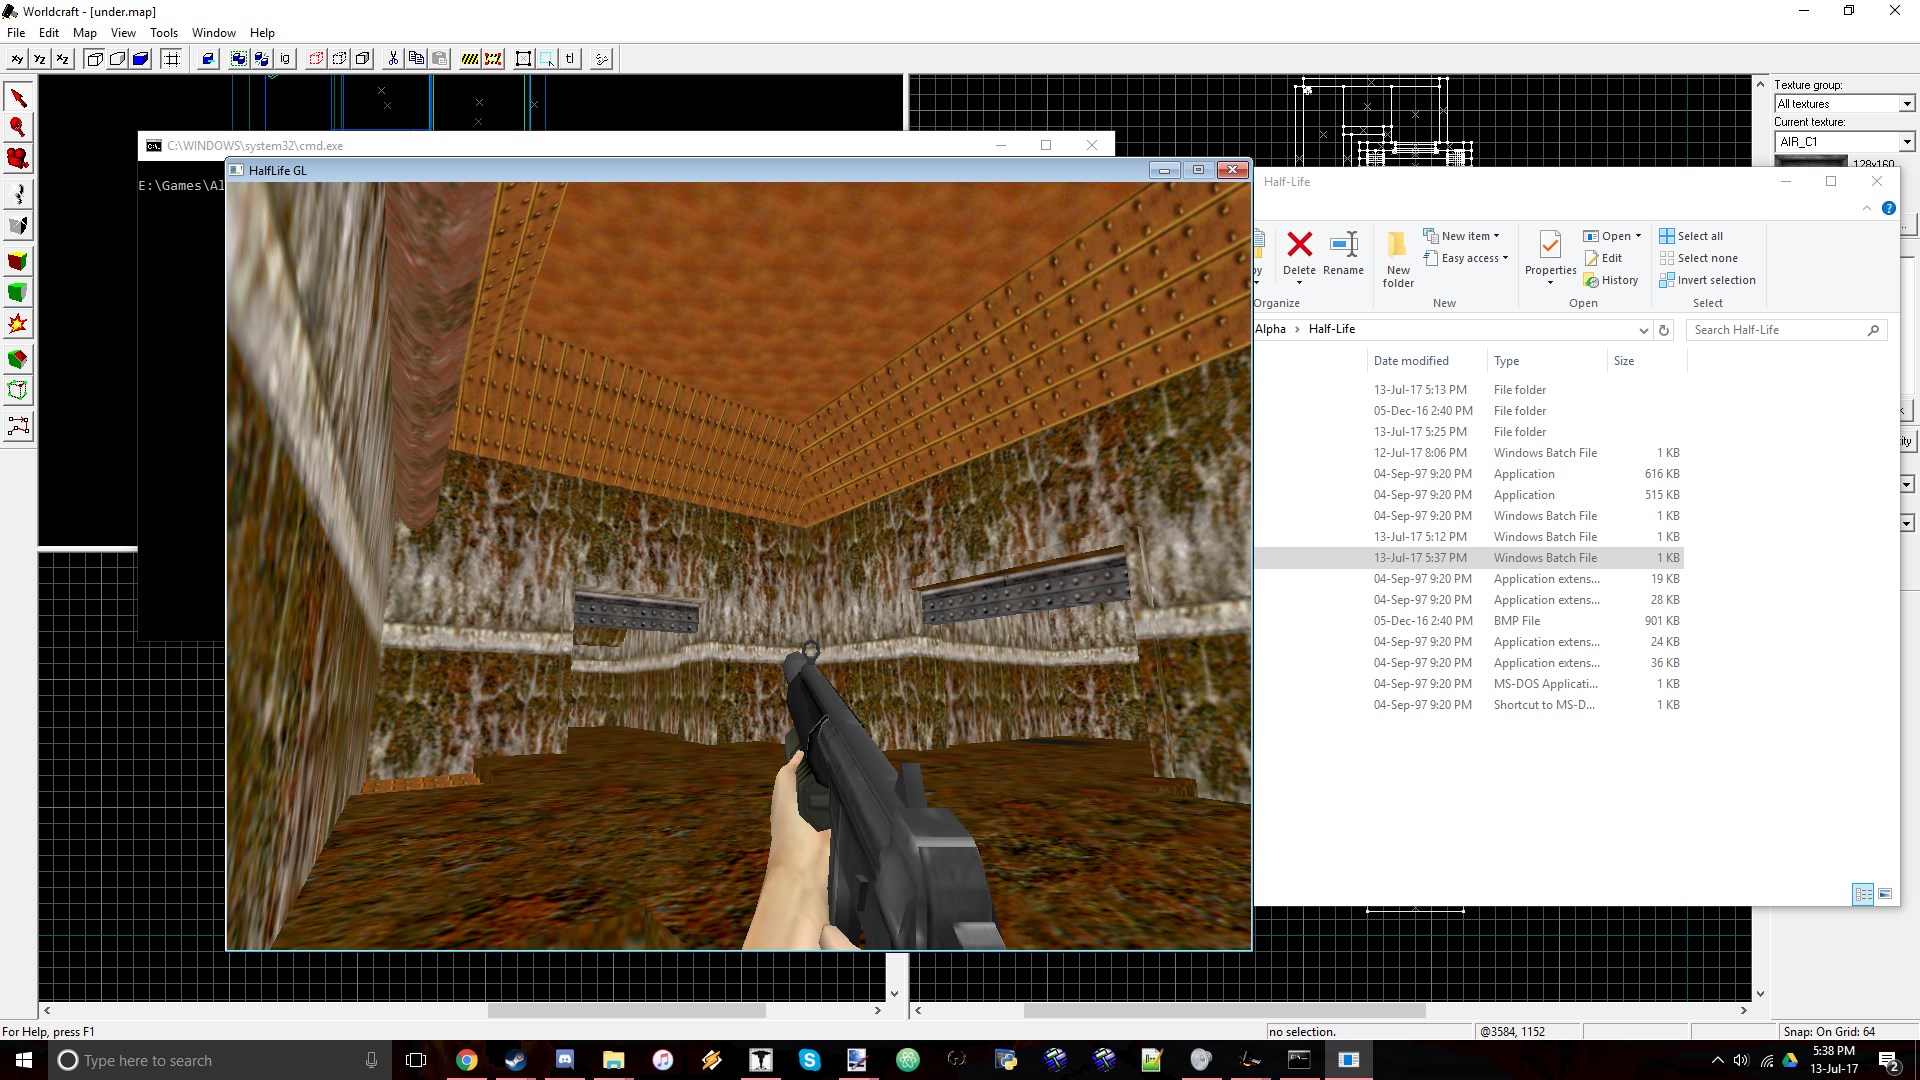Expand the Explorer ribbon chevron

point(1866,208)
